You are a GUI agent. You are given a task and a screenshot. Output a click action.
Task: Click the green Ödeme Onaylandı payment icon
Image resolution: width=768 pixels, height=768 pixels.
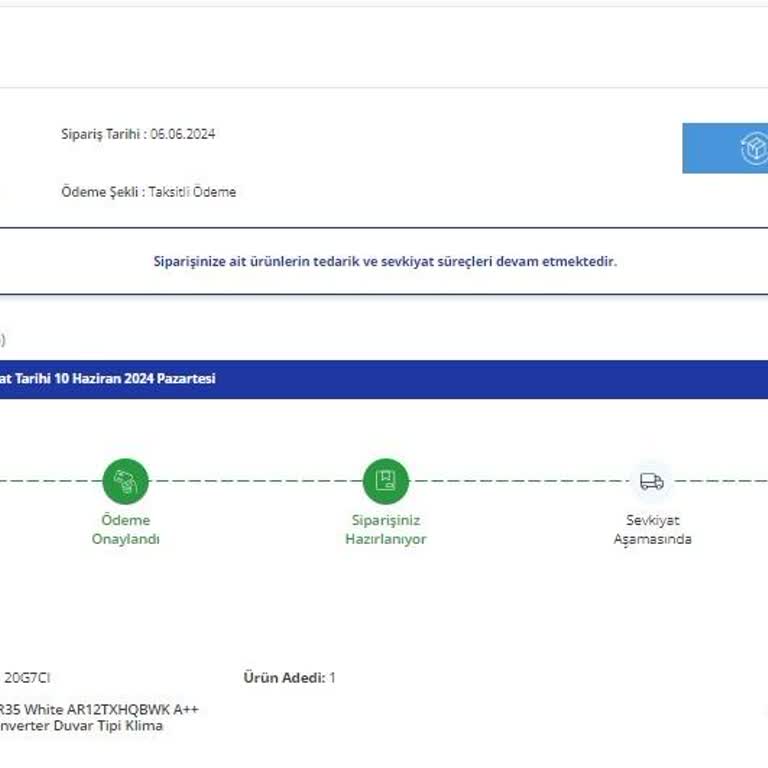pos(125,481)
